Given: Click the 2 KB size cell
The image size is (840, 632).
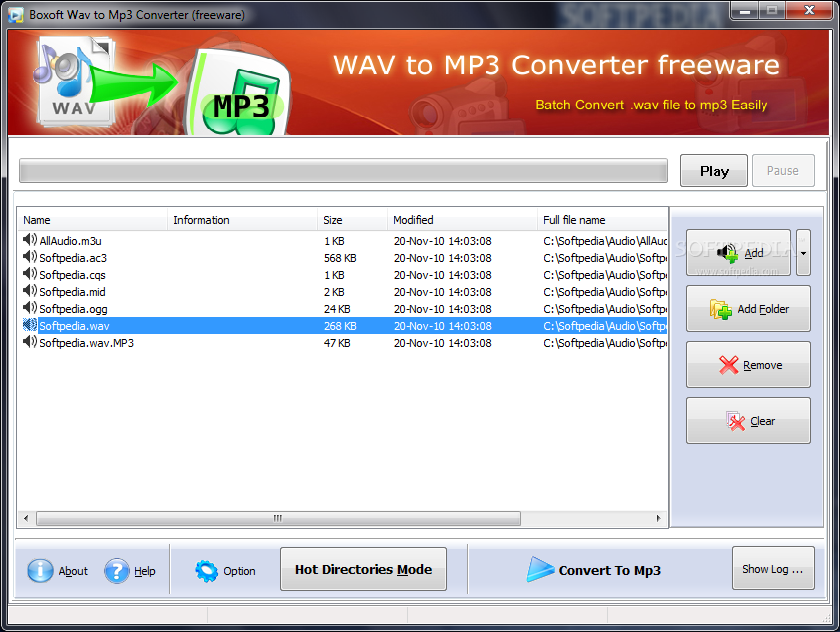Looking at the screenshot, I should click(x=334, y=292).
